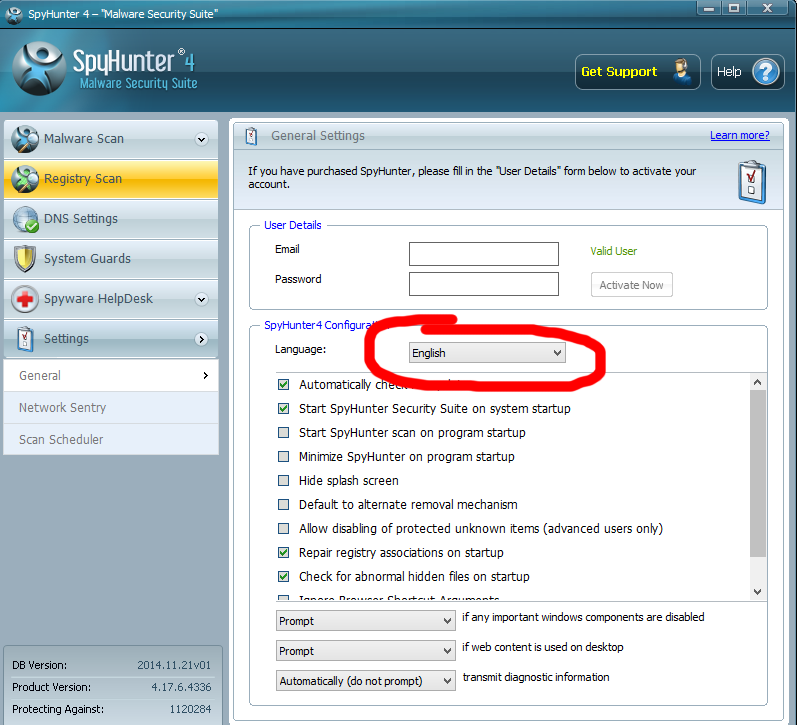This screenshot has height=725, width=797.
Task: Open DNS Settings page
Action: [x=111, y=219]
